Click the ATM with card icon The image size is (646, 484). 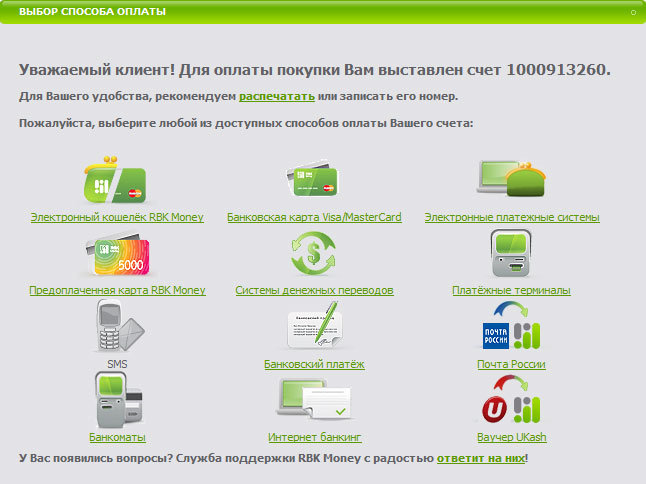click(x=119, y=400)
